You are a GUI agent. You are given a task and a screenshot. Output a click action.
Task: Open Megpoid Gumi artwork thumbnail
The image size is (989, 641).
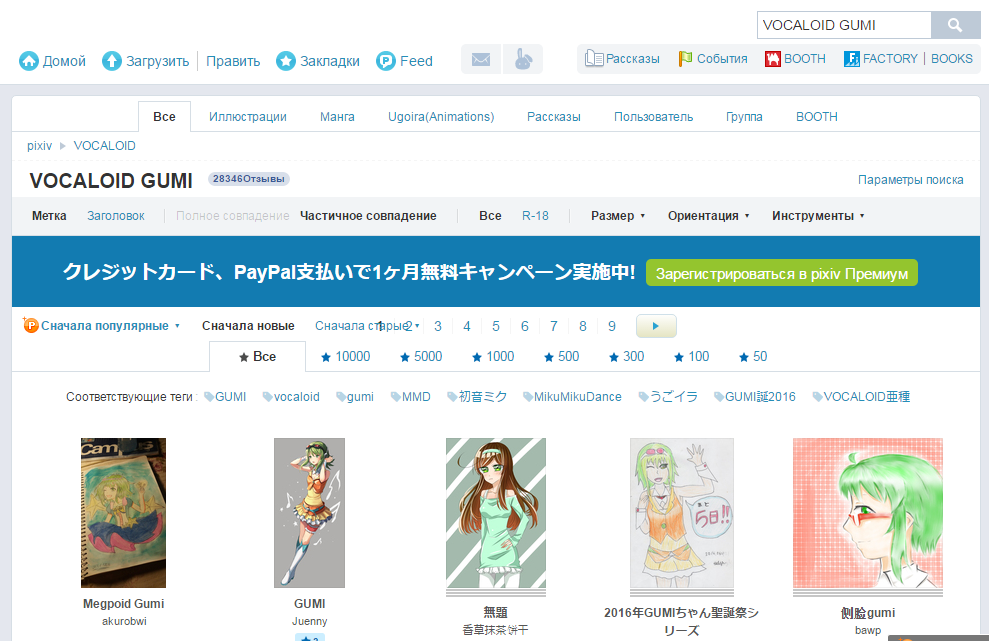(x=124, y=513)
